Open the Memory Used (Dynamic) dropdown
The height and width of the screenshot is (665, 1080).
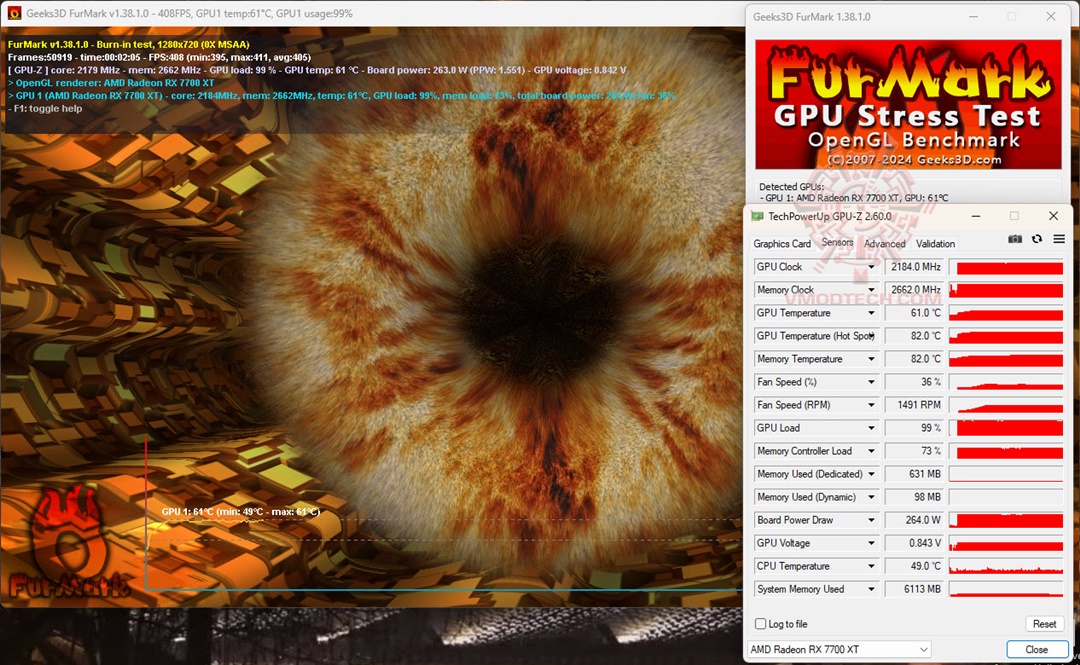[871, 497]
